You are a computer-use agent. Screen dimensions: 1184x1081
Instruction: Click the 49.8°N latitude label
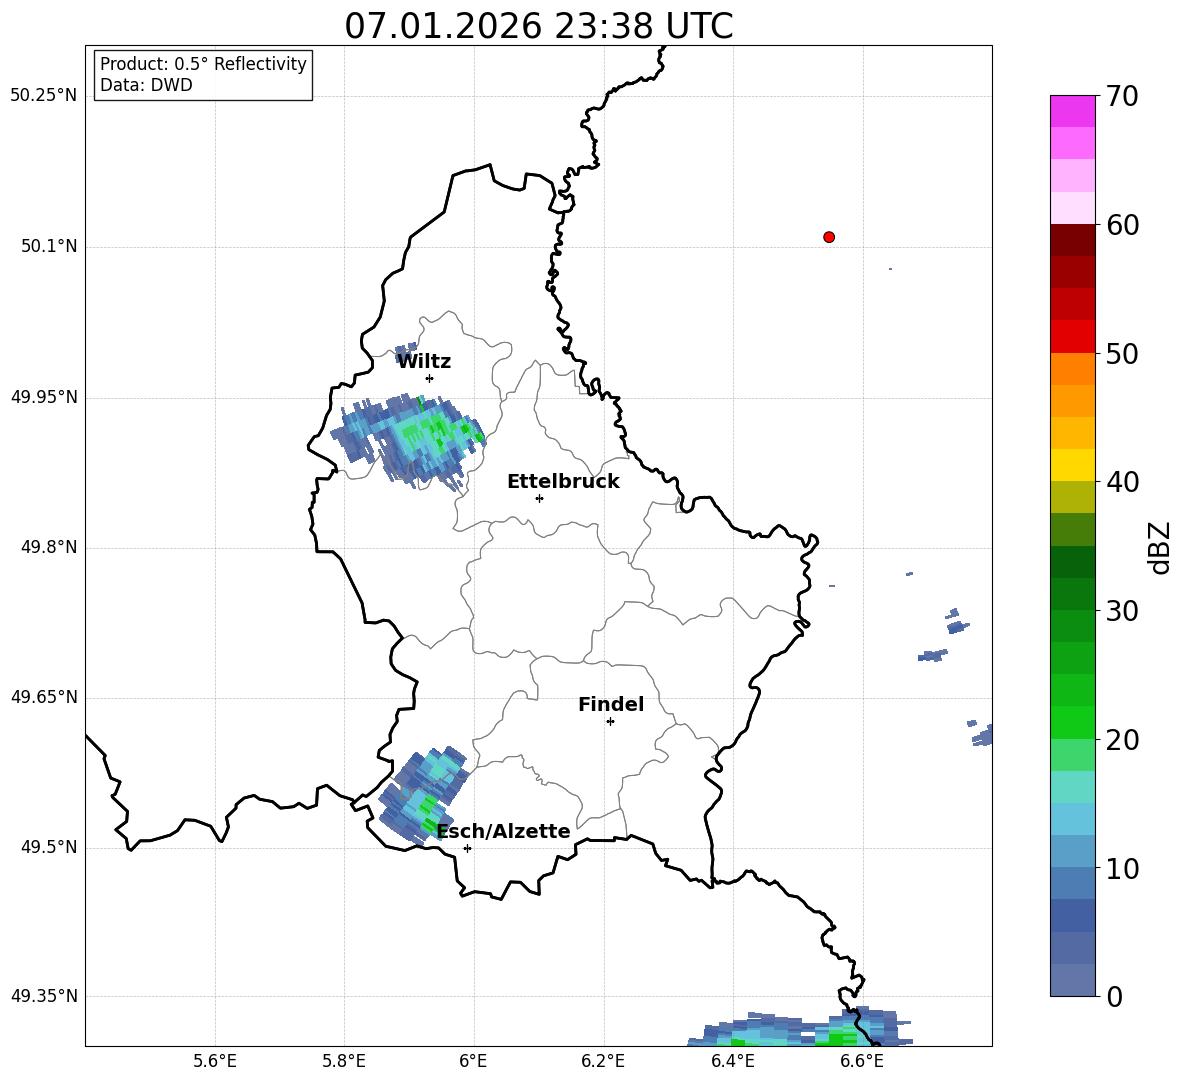(49, 547)
